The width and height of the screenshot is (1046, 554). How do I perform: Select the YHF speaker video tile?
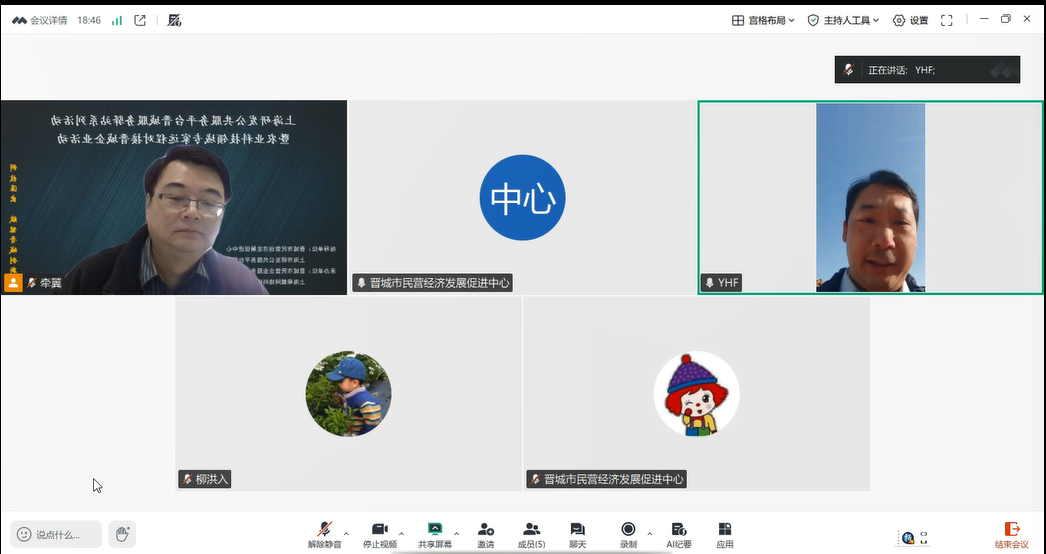point(870,198)
